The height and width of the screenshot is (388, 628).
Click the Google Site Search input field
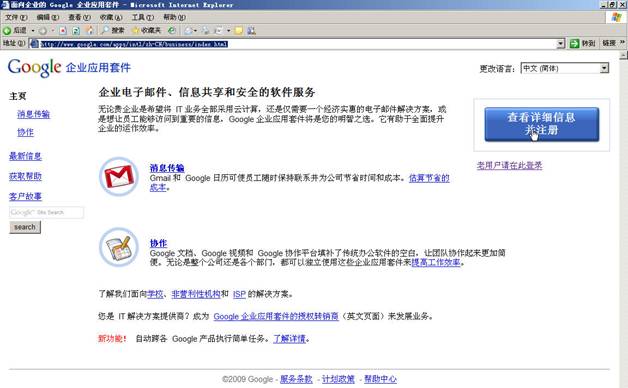(x=46, y=212)
